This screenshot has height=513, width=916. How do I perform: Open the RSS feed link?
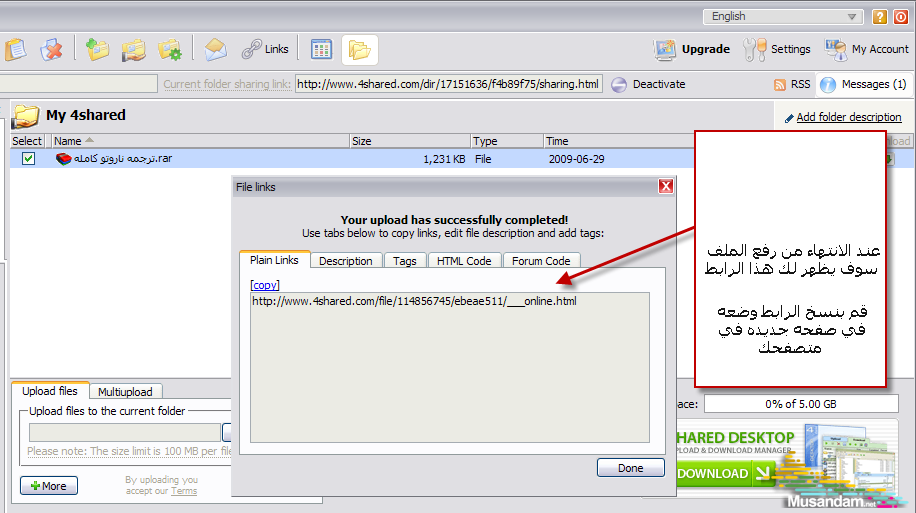coord(792,84)
